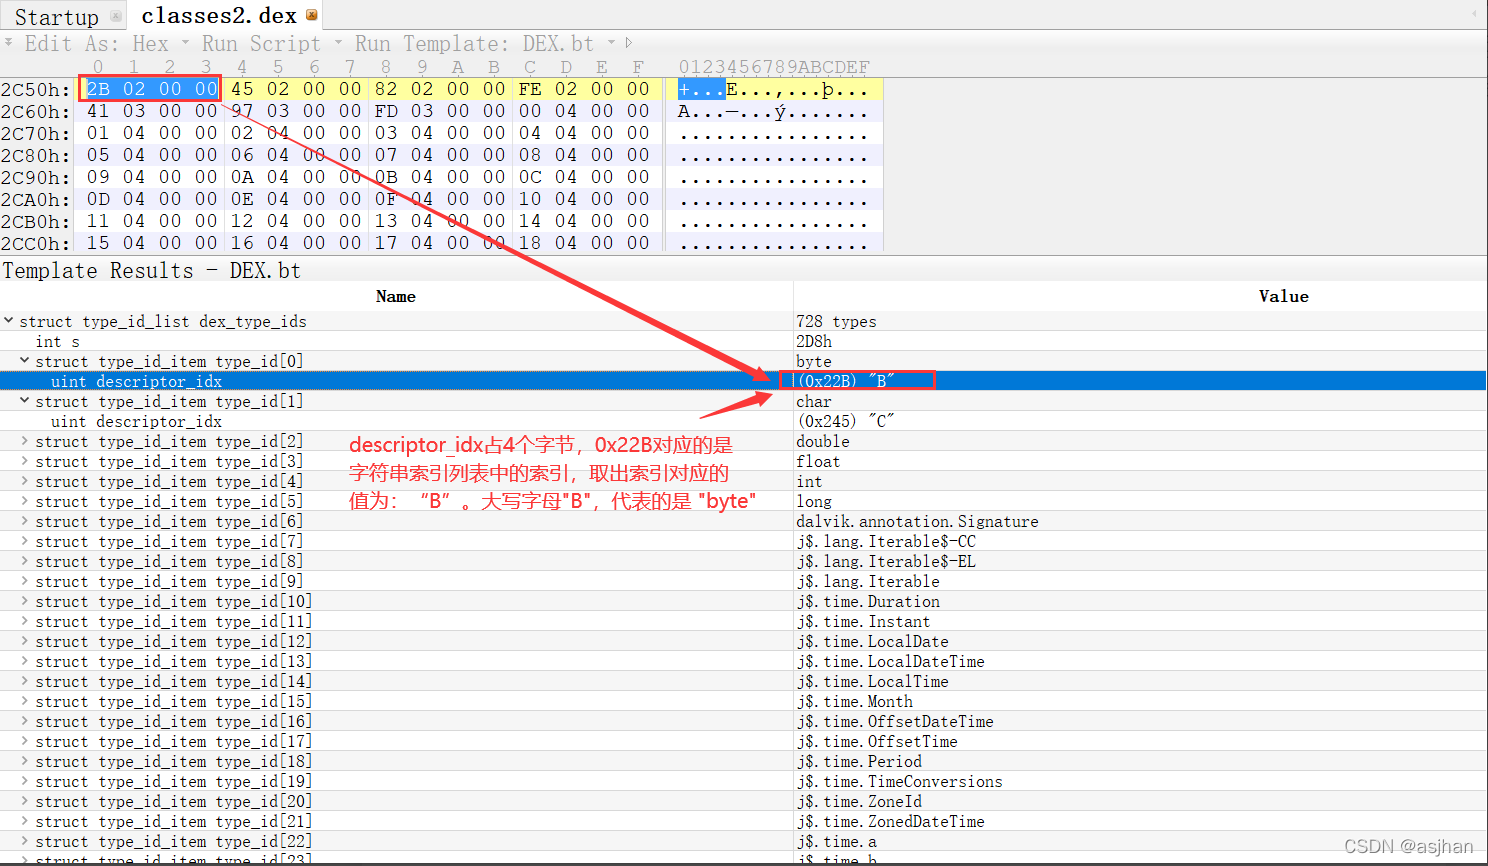Click ASCII text column of row 2C60h
This screenshot has width=1488, height=866.
[x=773, y=112]
